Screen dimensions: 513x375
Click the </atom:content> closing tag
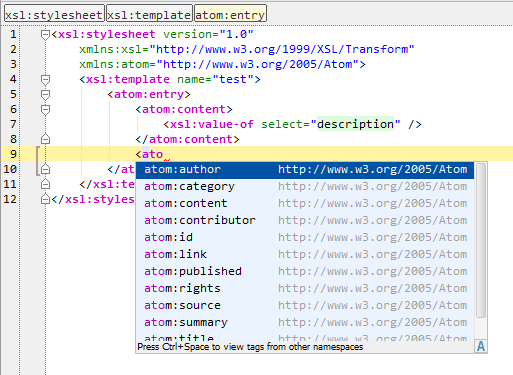click(187, 139)
